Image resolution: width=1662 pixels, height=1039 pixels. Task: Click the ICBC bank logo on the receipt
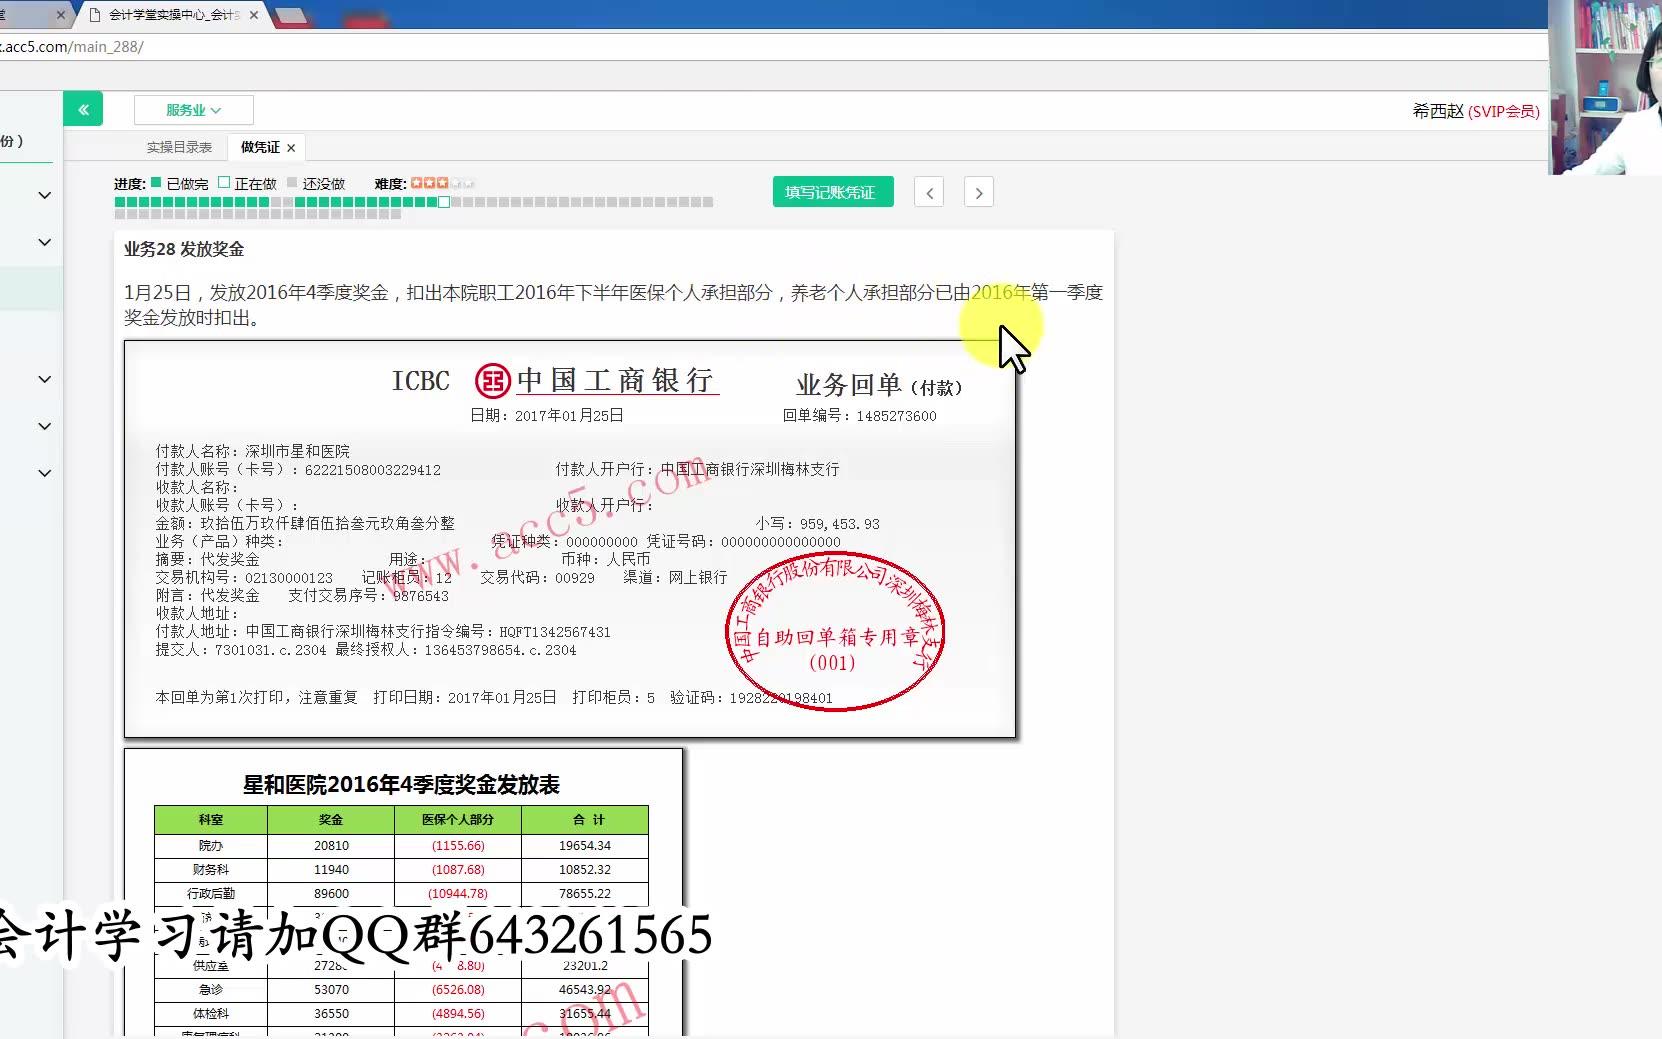pyautogui.click(x=492, y=381)
